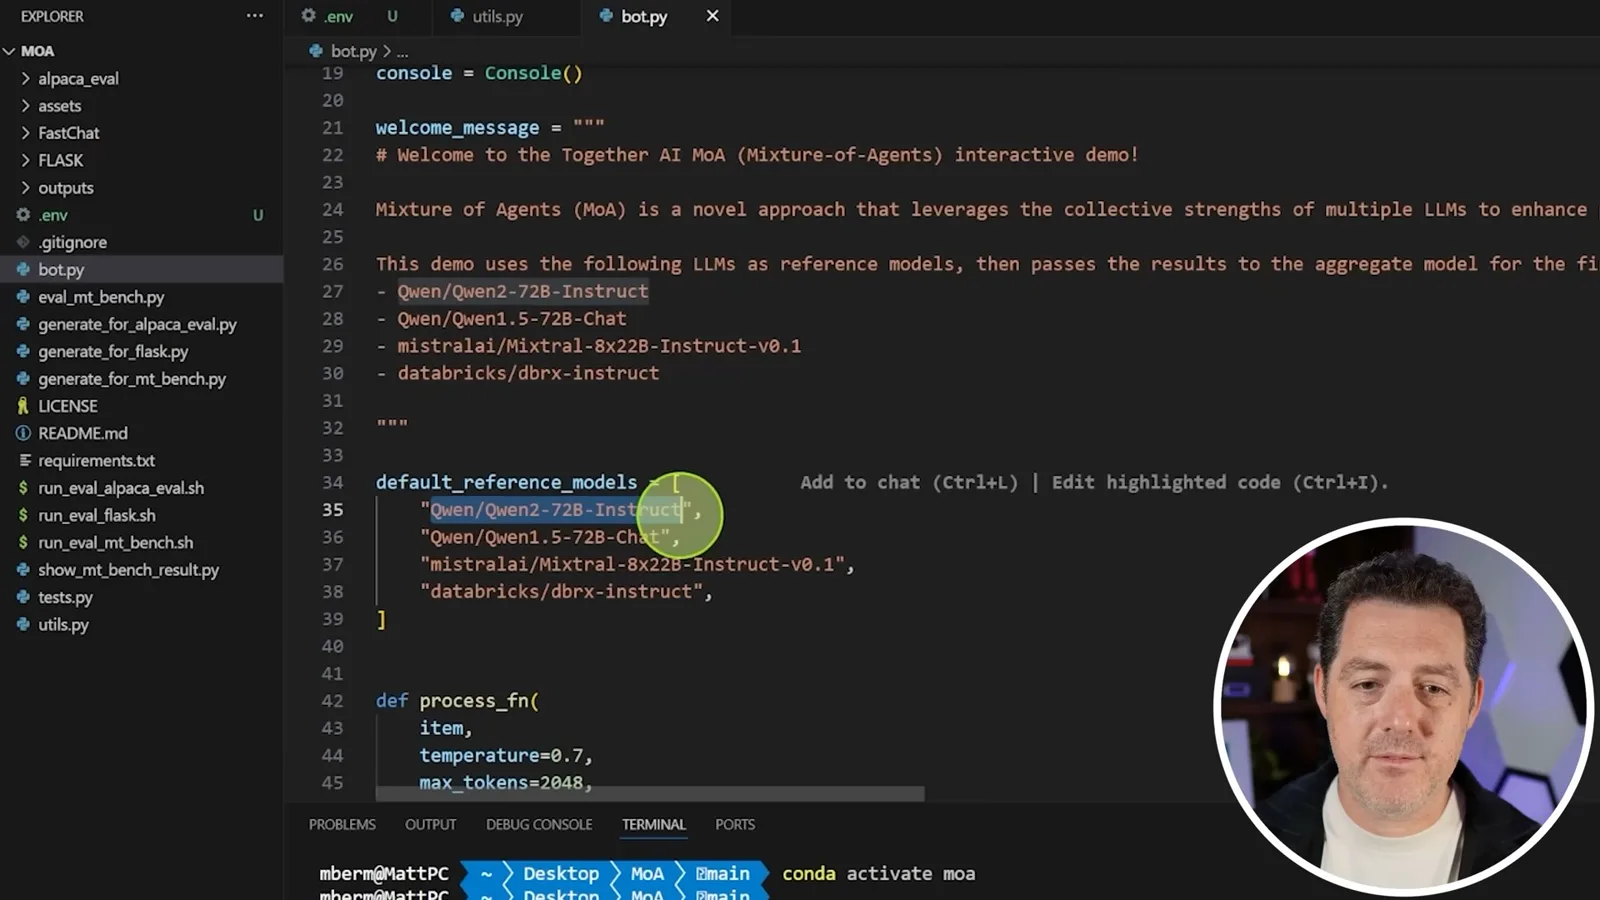Open utils.py in the explorer
The image size is (1600, 900).
(63, 624)
